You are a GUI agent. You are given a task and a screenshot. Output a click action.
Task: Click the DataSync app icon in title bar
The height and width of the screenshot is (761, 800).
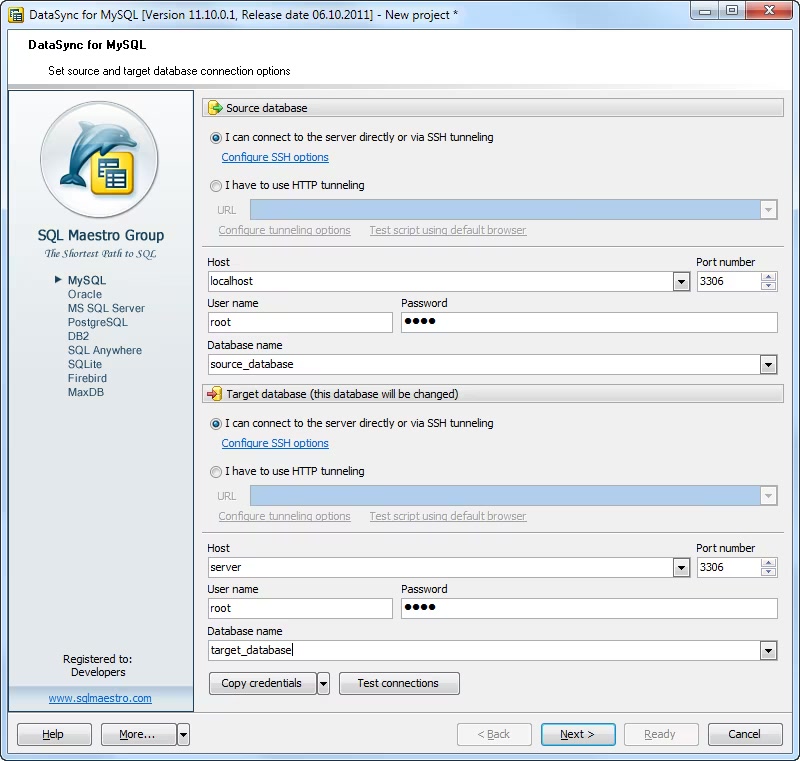[16, 14]
